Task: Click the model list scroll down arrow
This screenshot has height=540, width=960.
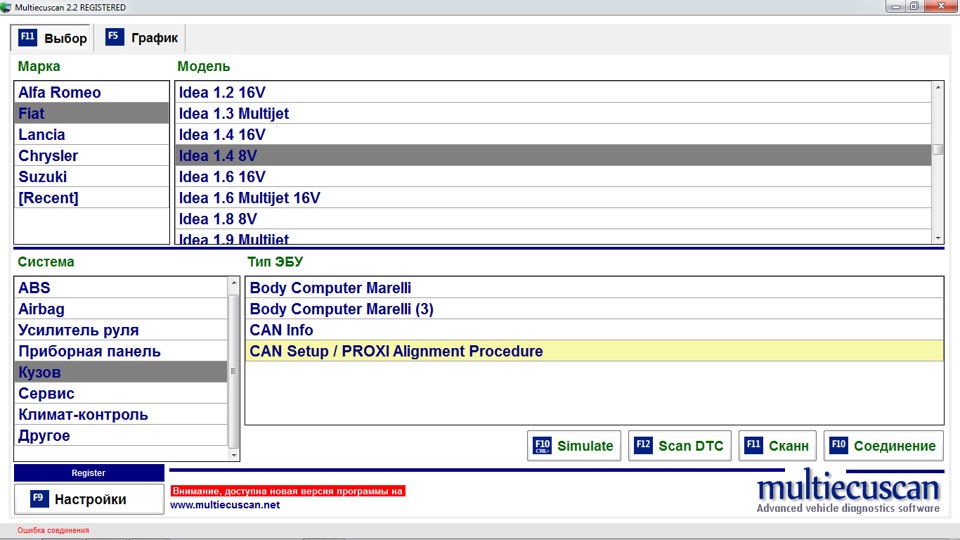Action: click(x=938, y=238)
